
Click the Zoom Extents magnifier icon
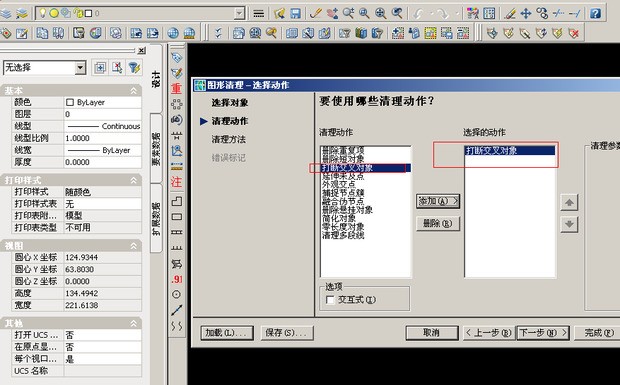coord(380,13)
